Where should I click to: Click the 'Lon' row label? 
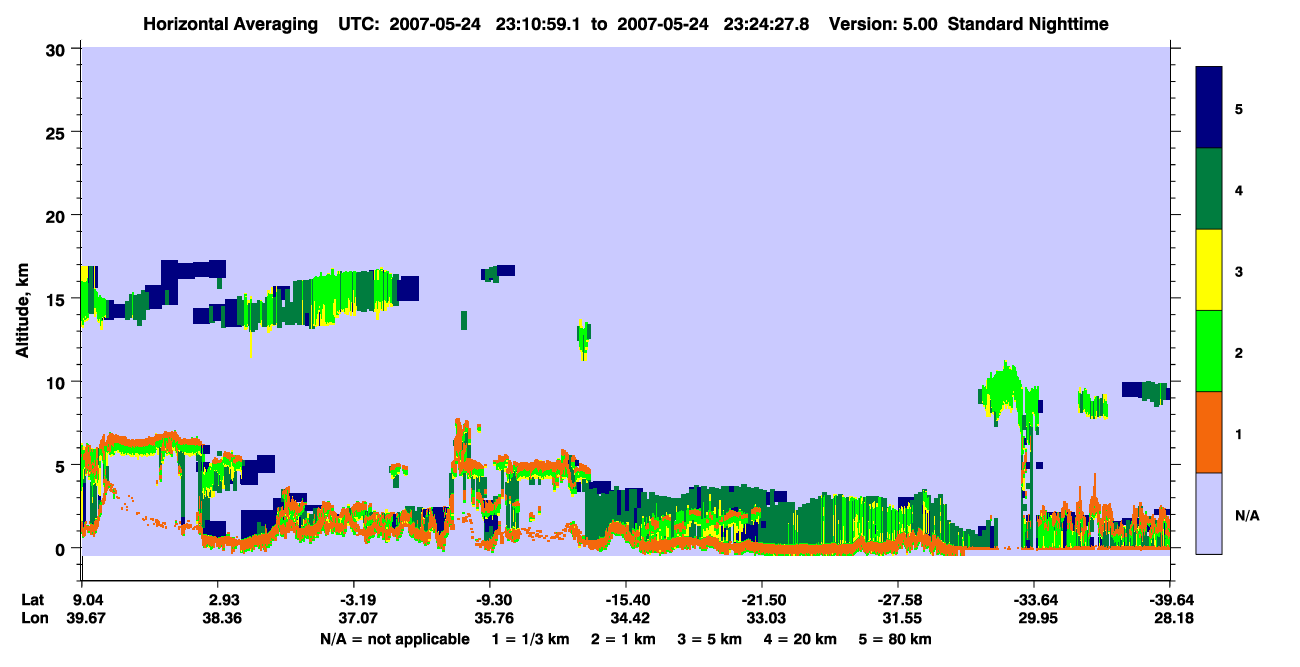(34, 618)
